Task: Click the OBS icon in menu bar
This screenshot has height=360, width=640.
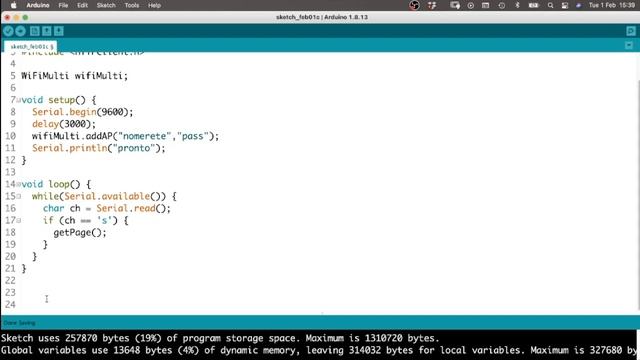Action: point(414,5)
